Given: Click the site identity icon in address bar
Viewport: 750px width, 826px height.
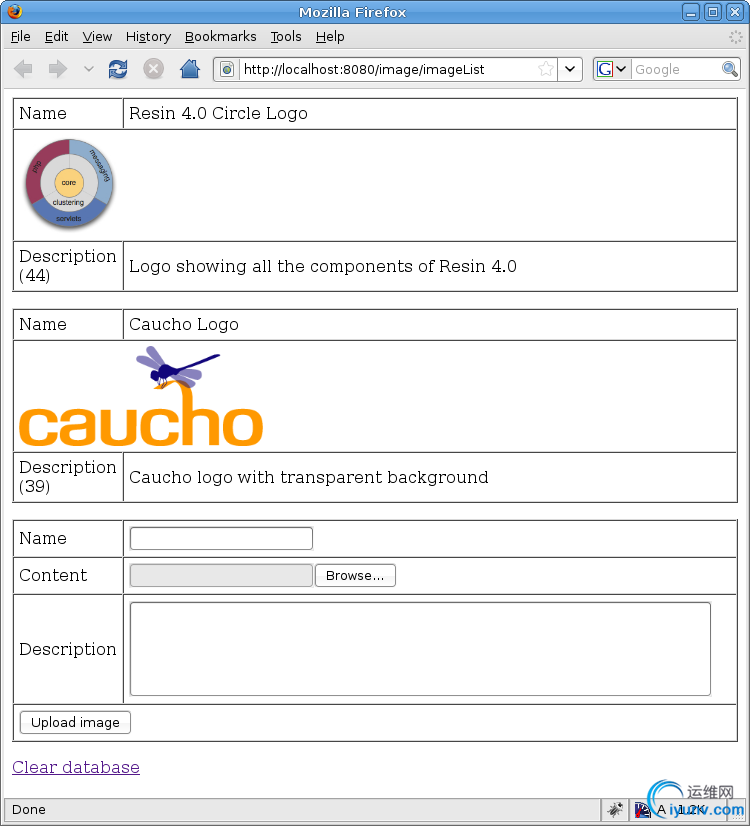Looking at the screenshot, I should 227,70.
